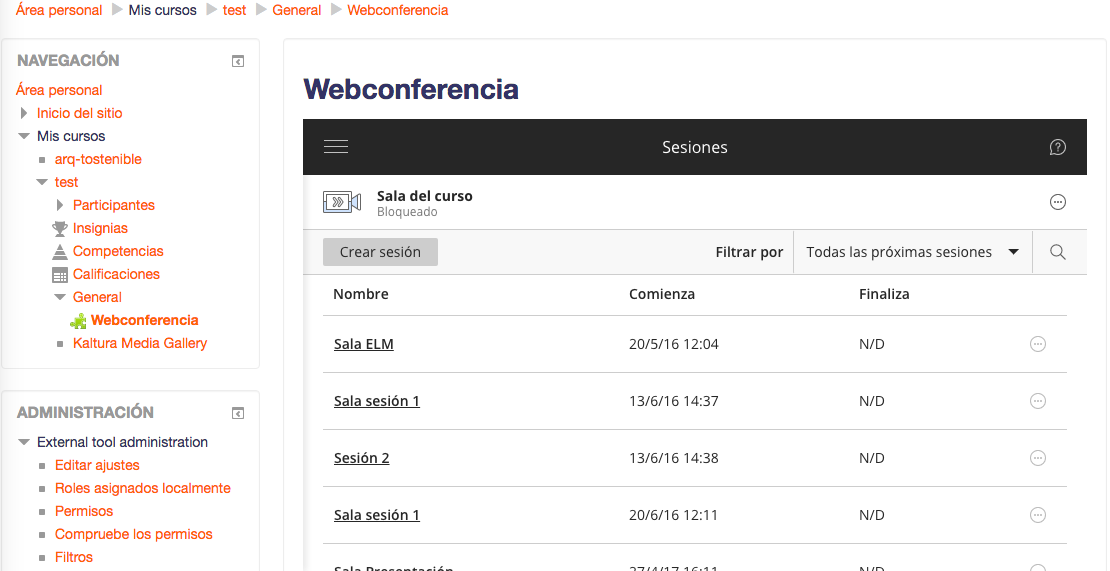This screenshot has width=1110, height=571.
Task: Open options for Sesión 2 row
Action: point(1037,458)
